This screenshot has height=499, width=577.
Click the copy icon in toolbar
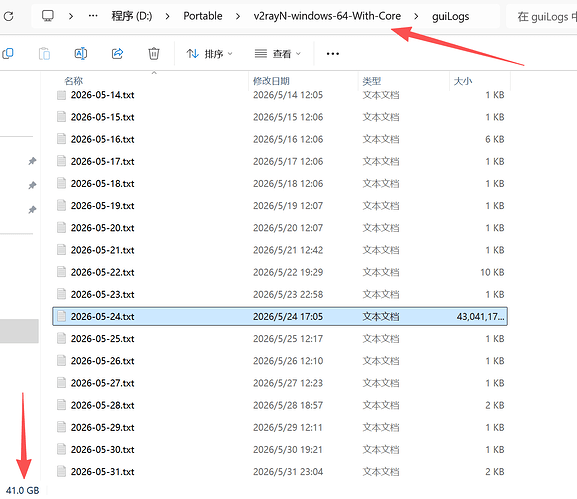click(8, 54)
